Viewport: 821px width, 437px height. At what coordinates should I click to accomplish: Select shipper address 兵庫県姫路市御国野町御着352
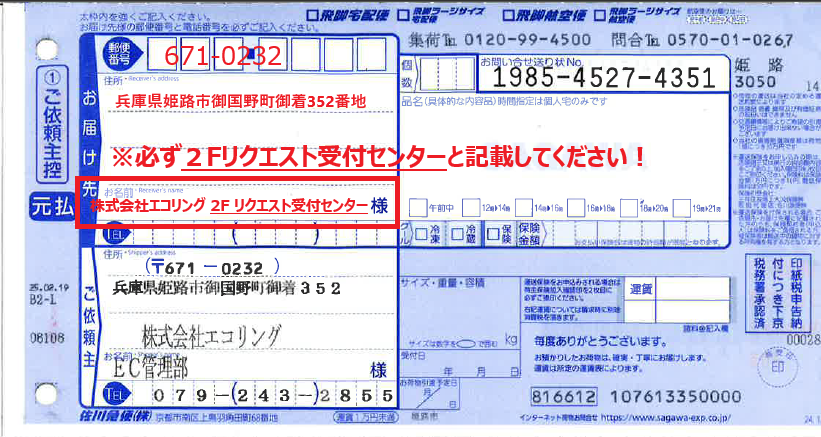pos(227,288)
